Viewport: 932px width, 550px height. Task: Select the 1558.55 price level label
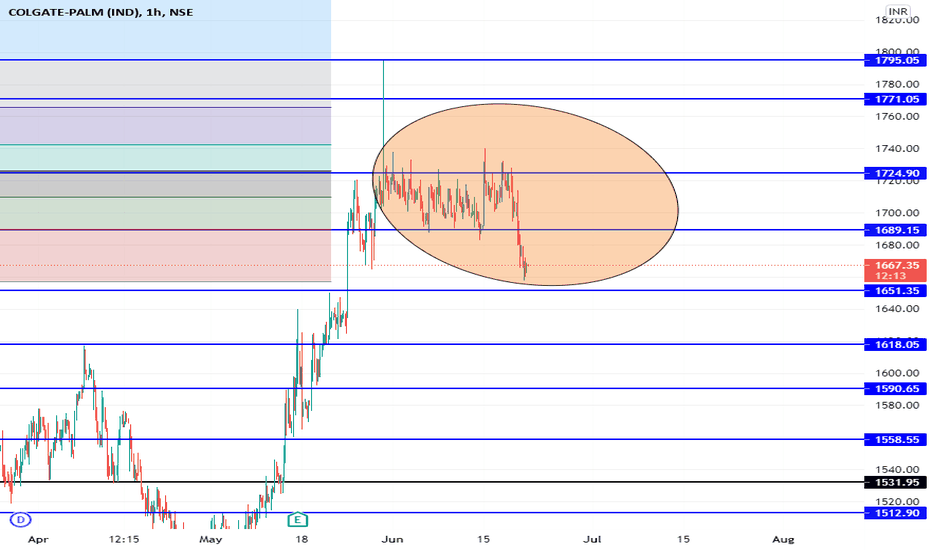pos(895,440)
